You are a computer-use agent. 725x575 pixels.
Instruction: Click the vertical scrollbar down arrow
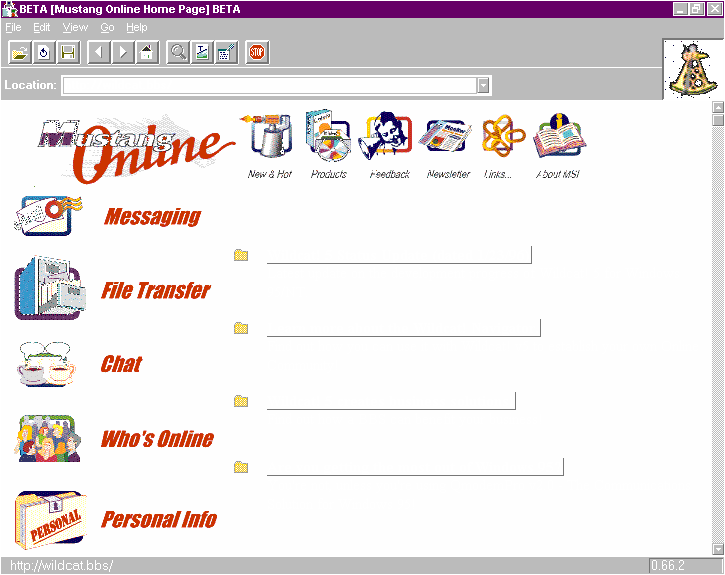(717, 549)
